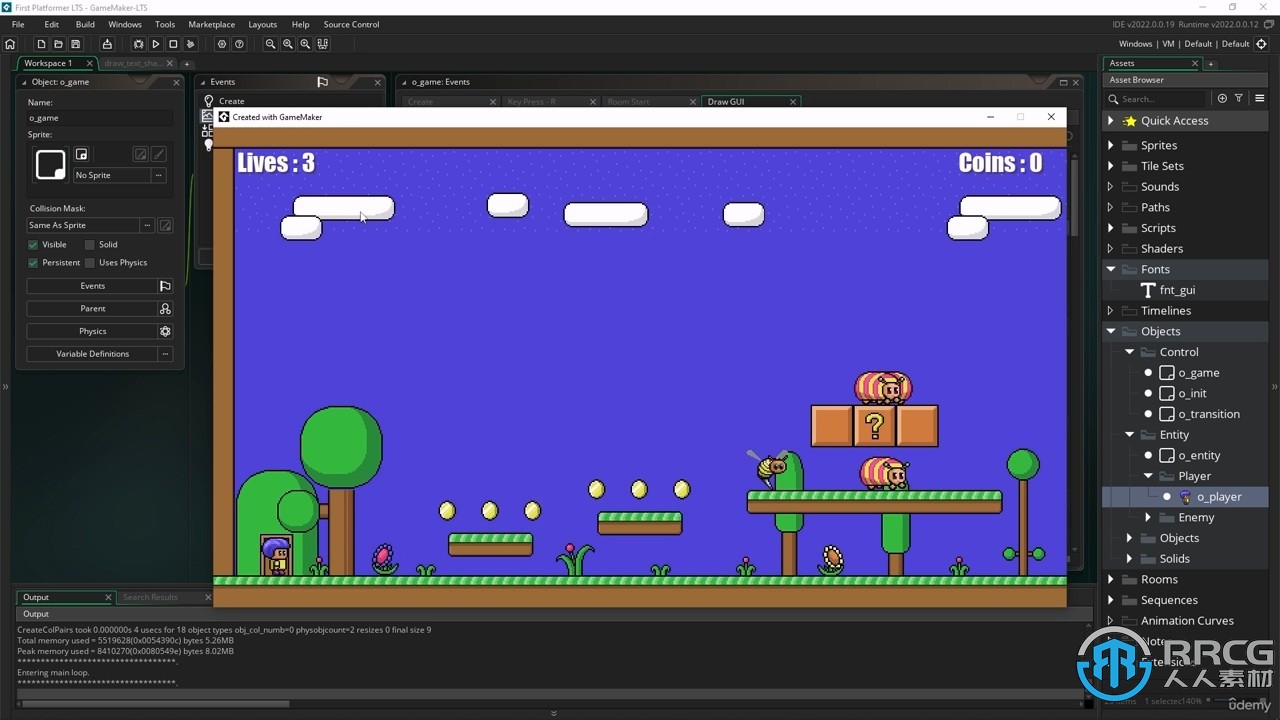
Task: Uncheck the Visible checkbox
Action: tap(33, 245)
